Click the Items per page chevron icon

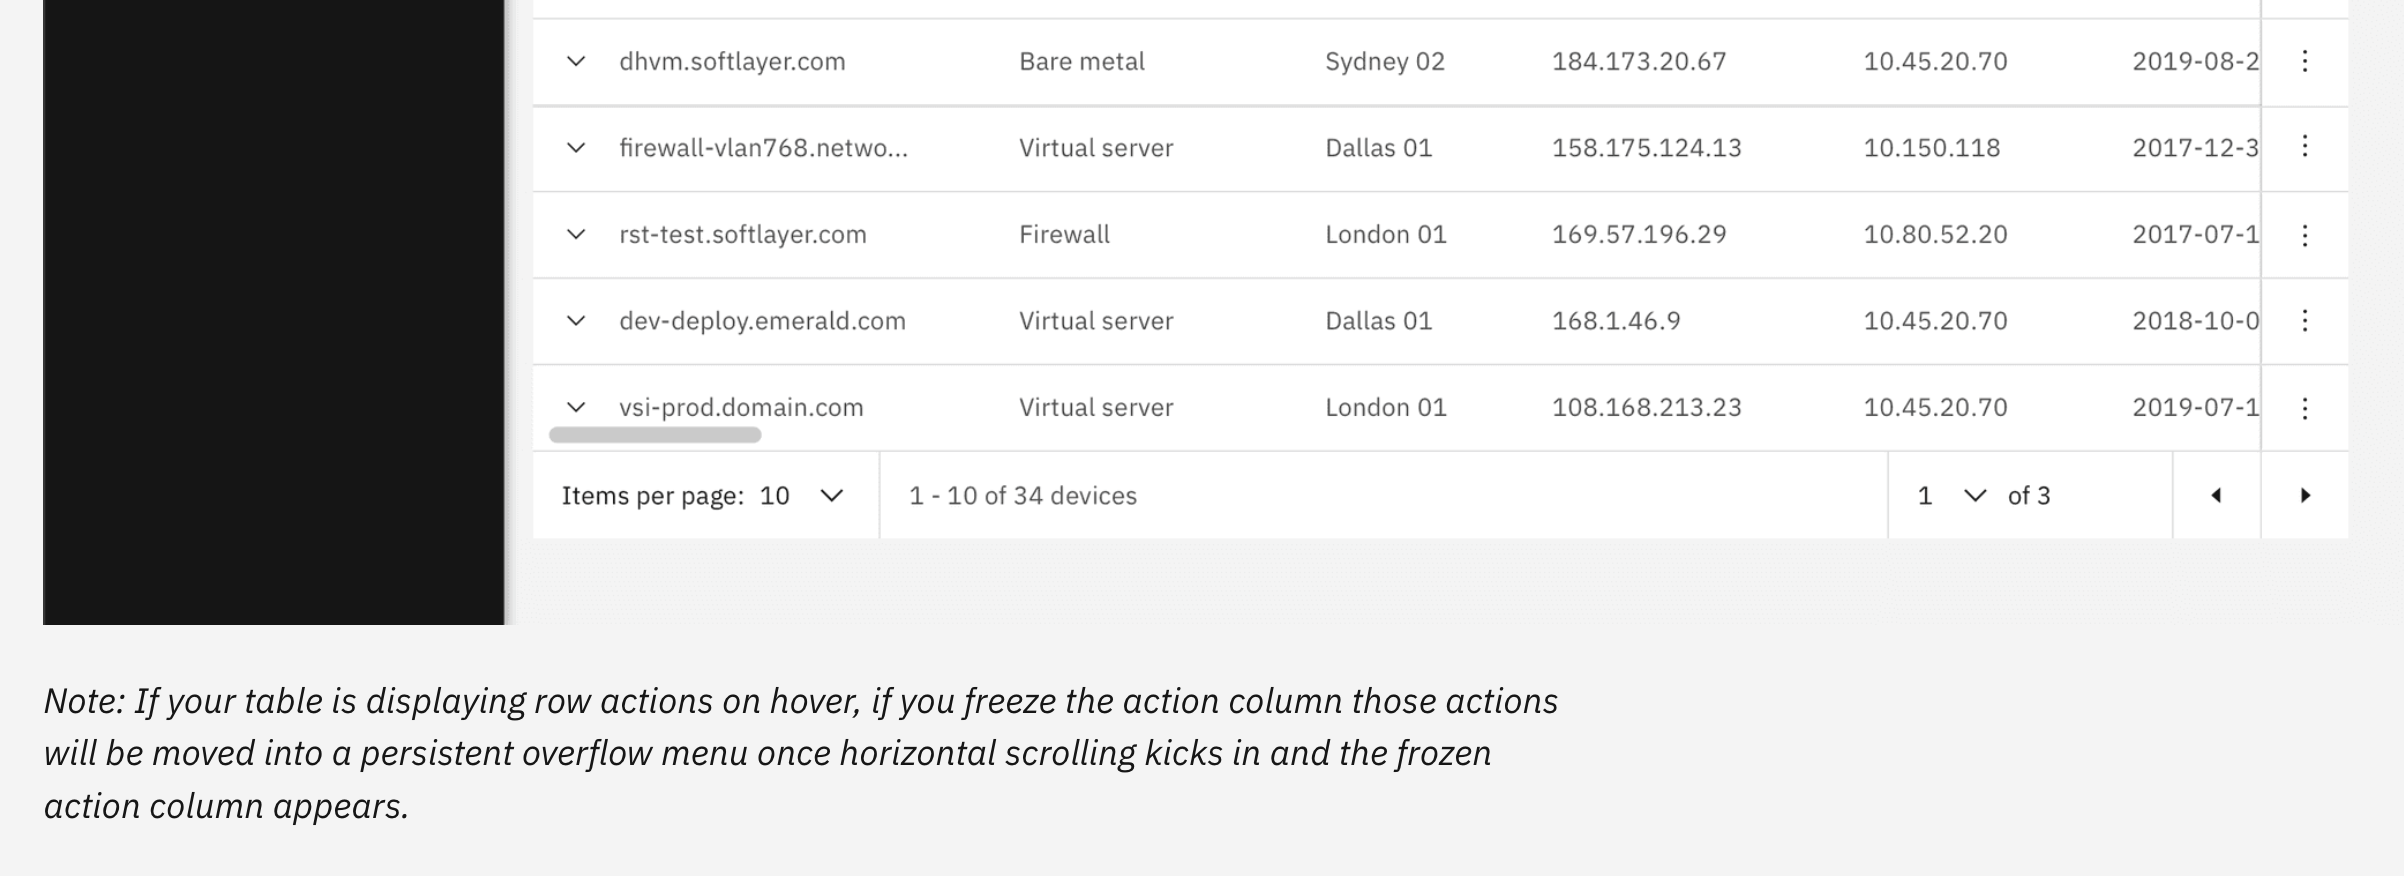[831, 495]
